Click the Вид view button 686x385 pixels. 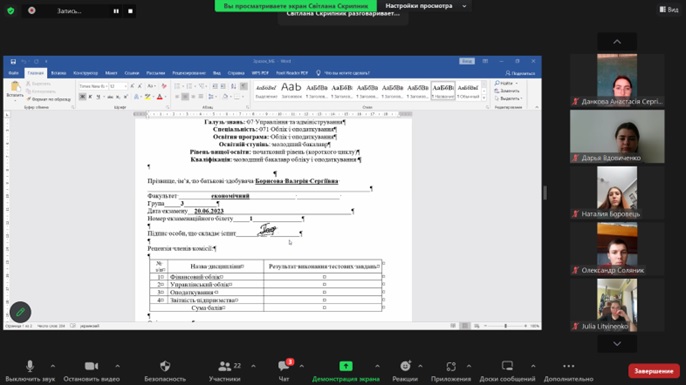tap(669, 9)
